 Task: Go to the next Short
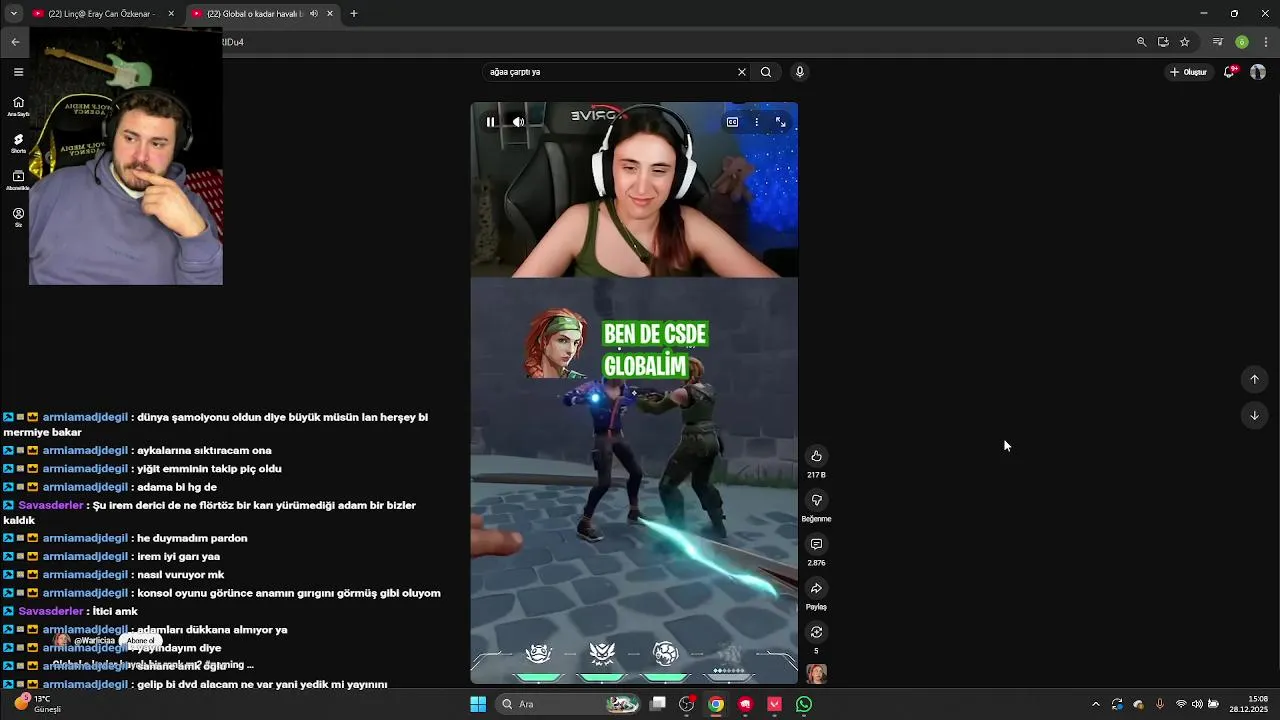tap(1254, 415)
